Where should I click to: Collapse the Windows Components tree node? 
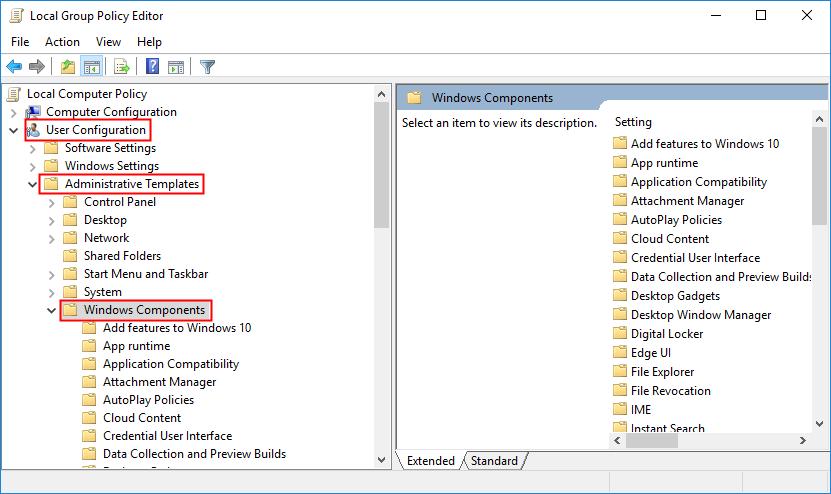[51, 310]
